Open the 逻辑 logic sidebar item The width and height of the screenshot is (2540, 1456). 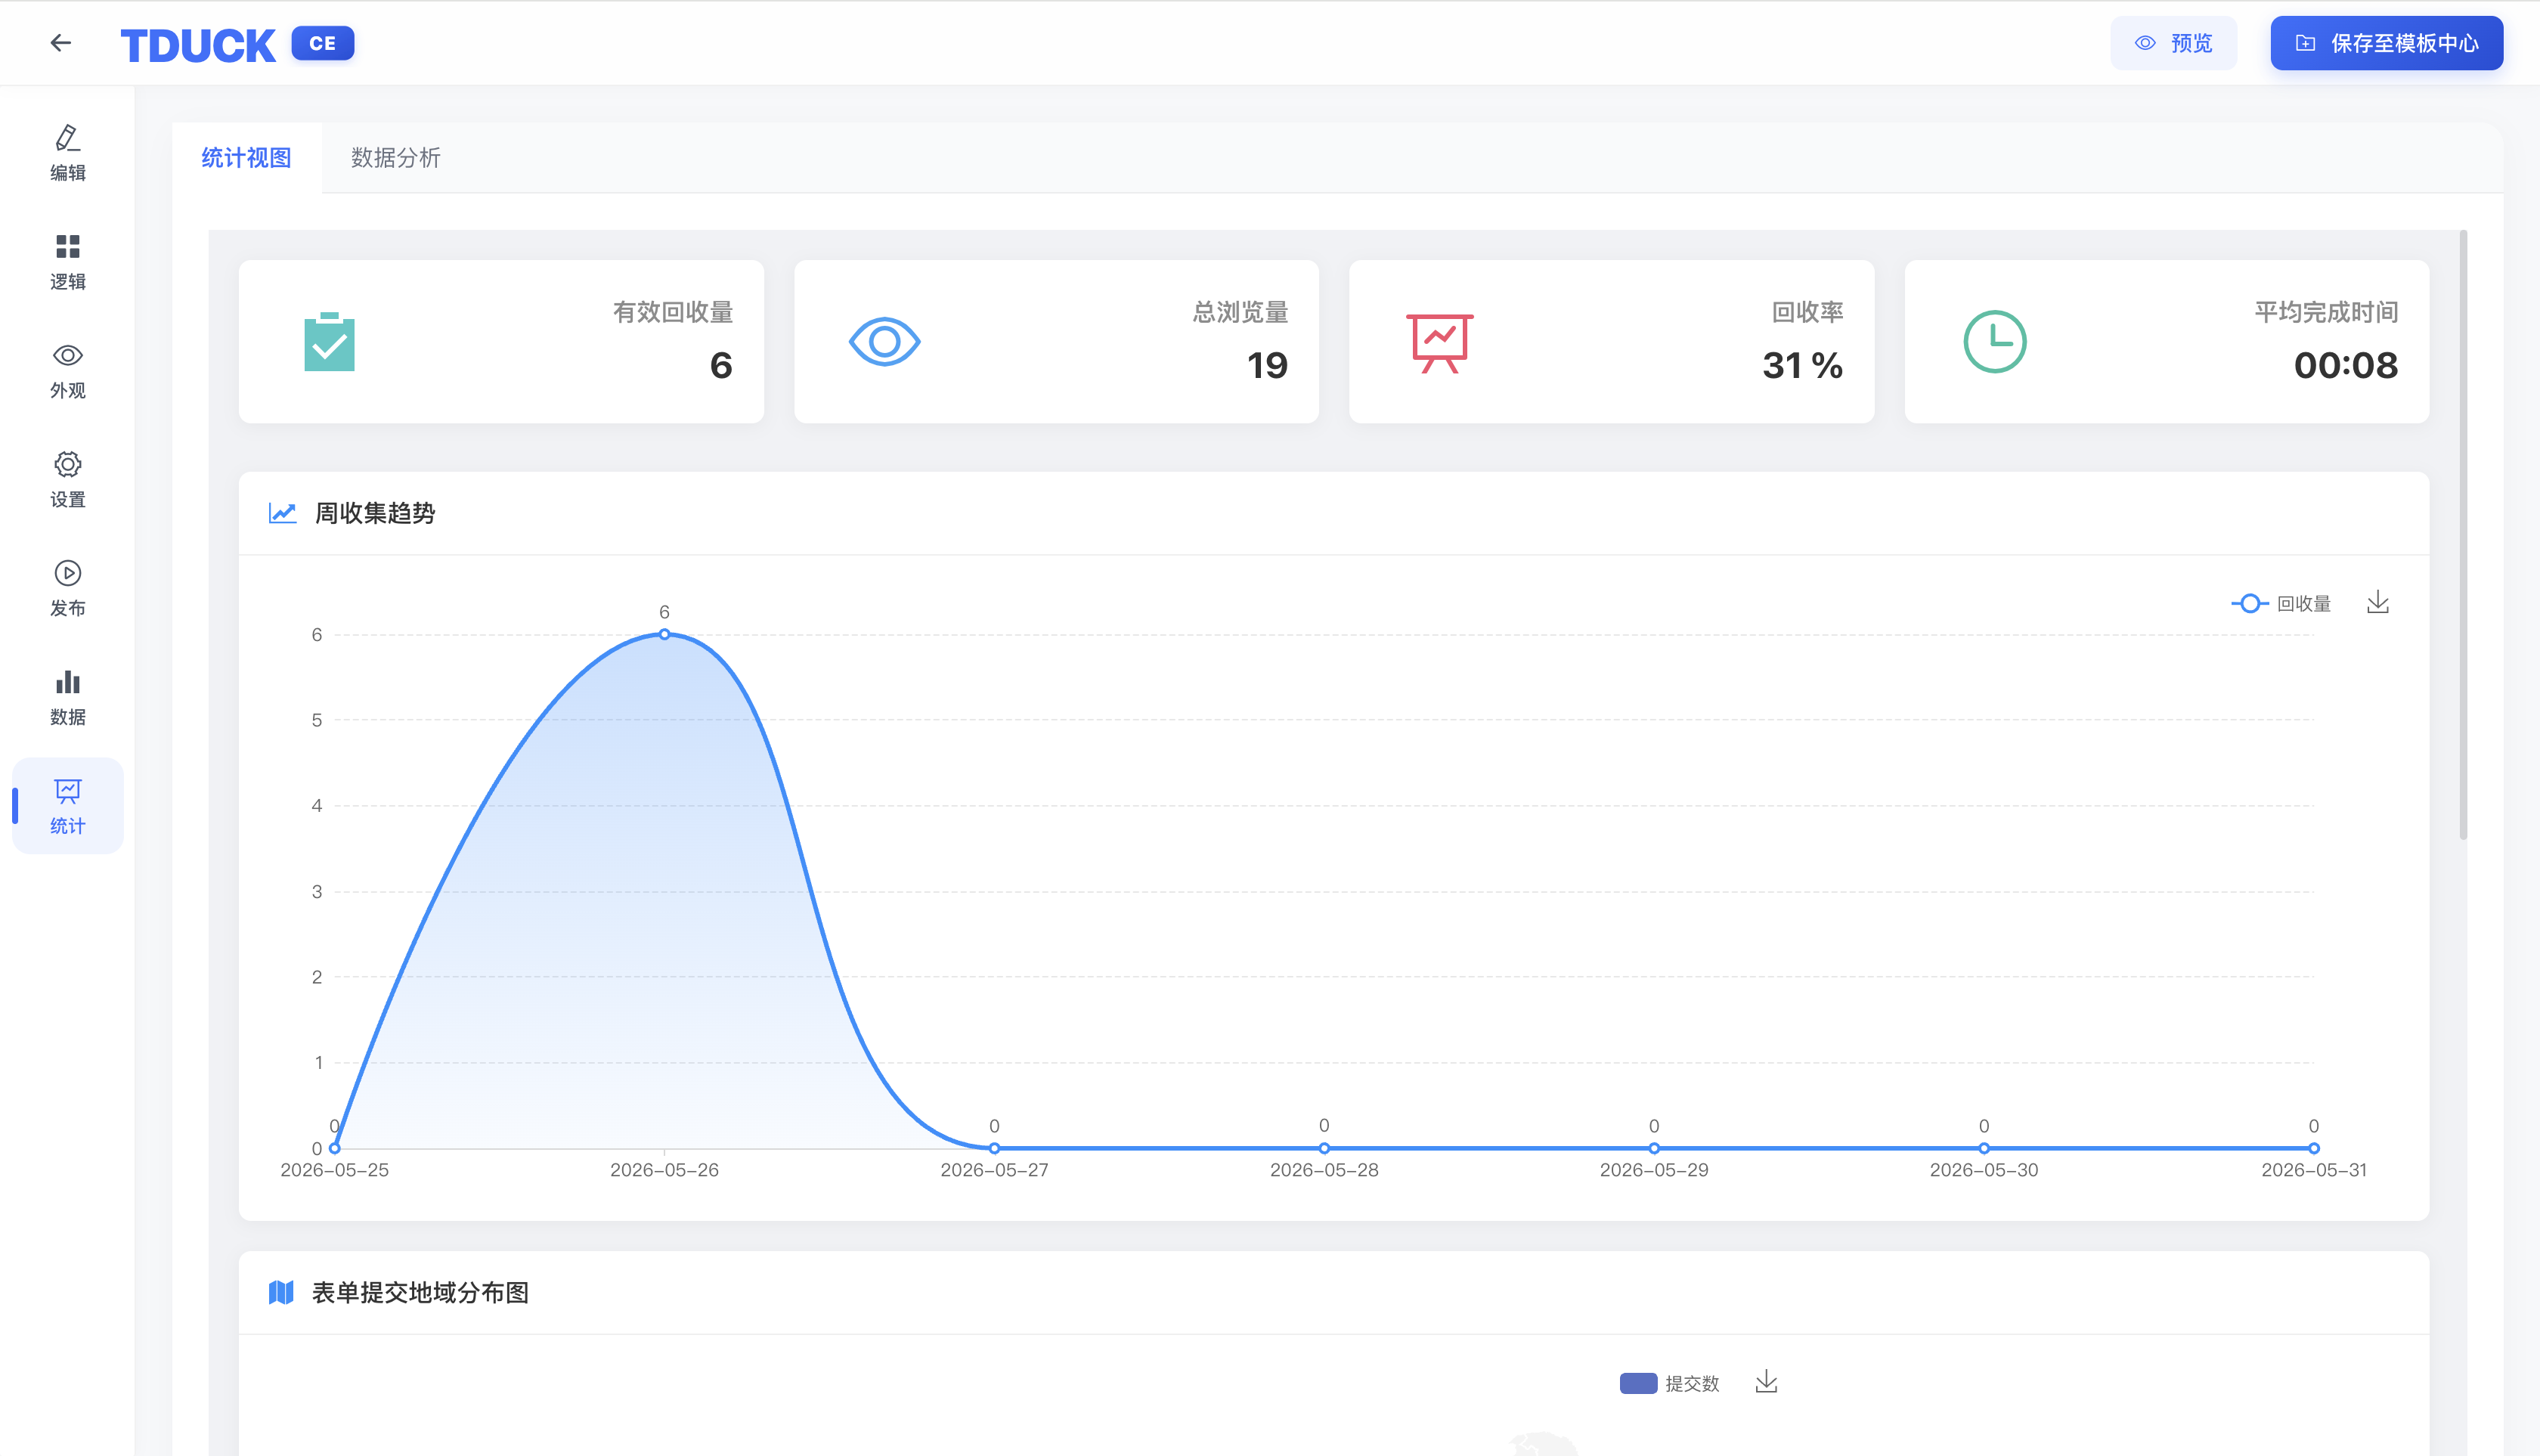point(68,262)
